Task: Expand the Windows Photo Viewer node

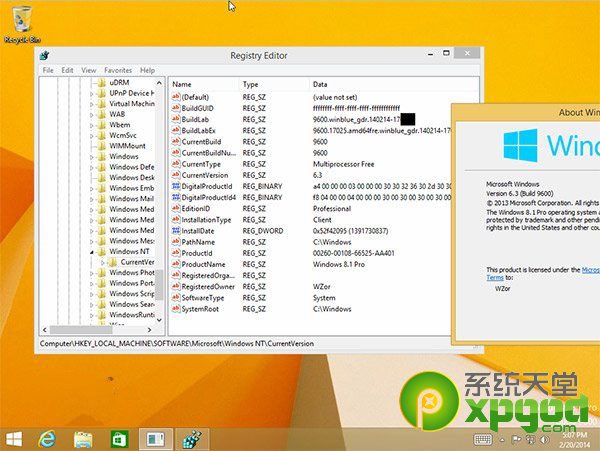Action: (x=91, y=273)
